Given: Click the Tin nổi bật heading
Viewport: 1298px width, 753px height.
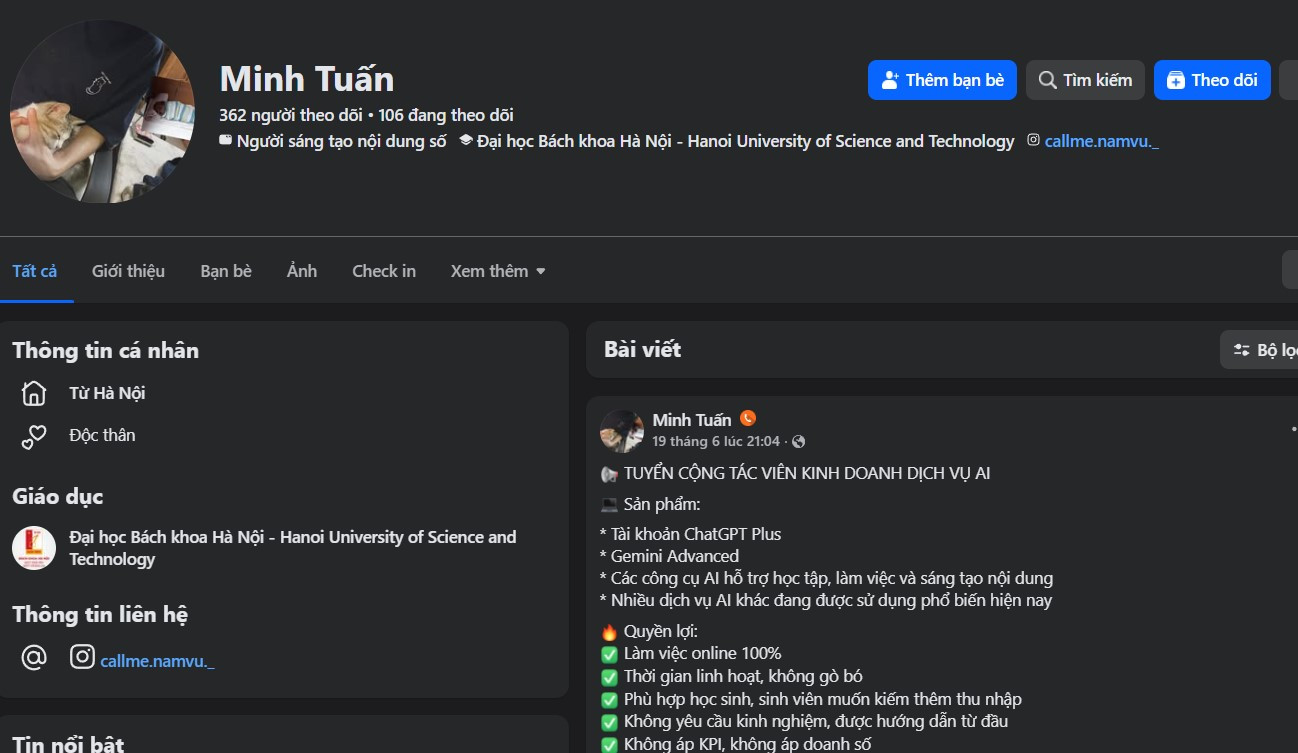Looking at the screenshot, I should pyautogui.click(x=68, y=744).
